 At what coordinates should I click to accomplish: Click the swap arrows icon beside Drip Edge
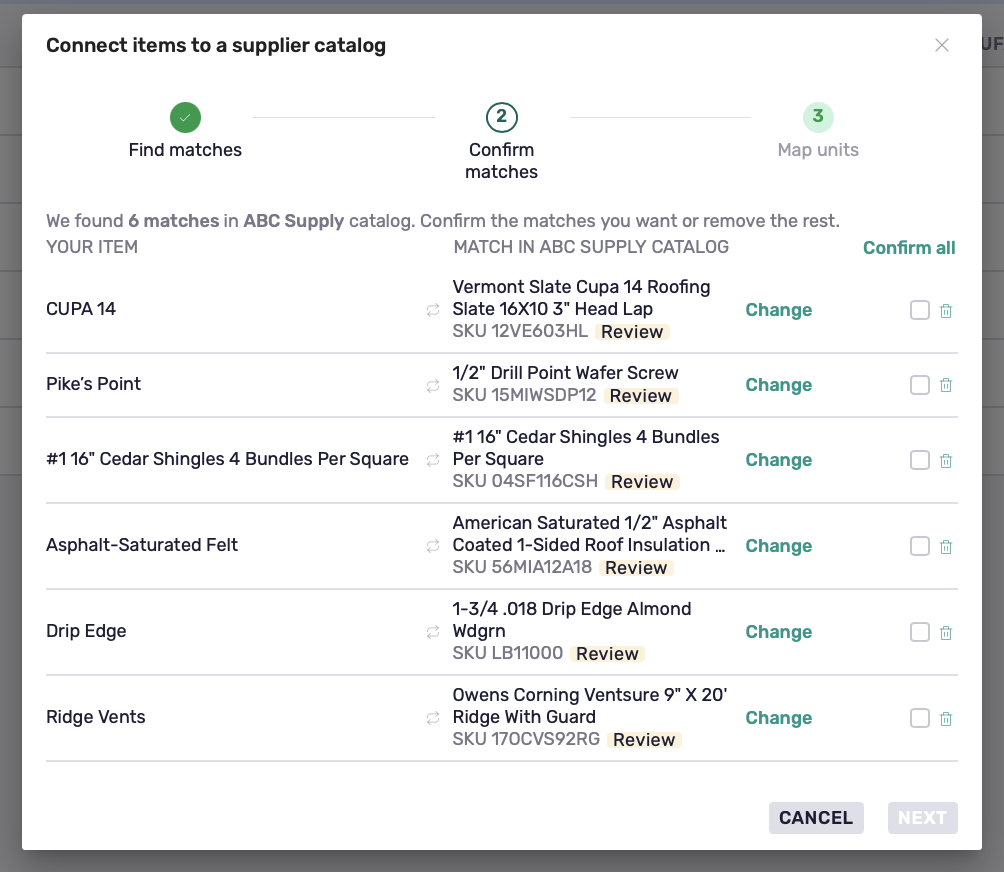pyautogui.click(x=433, y=632)
